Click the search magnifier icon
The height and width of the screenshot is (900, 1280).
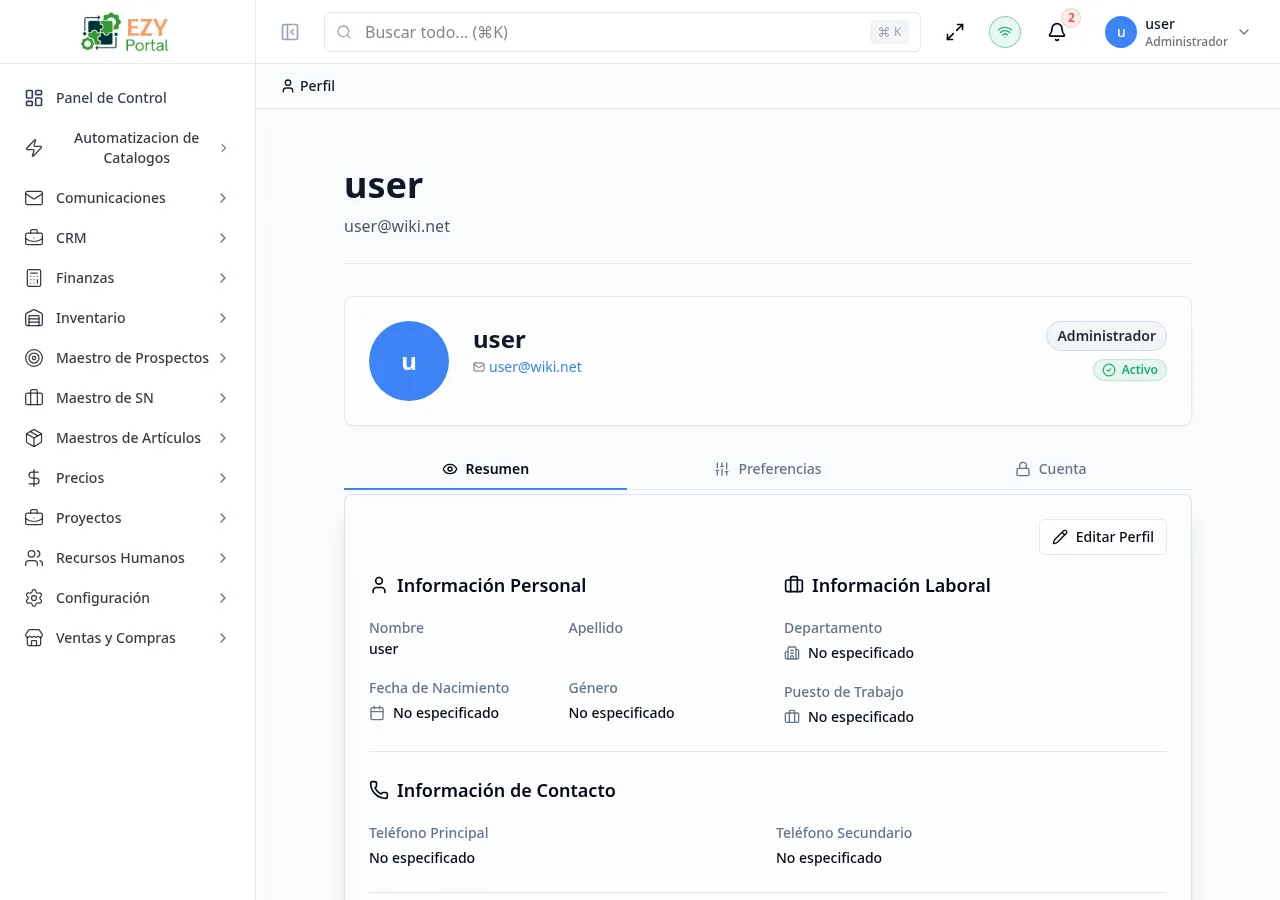coord(344,32)
